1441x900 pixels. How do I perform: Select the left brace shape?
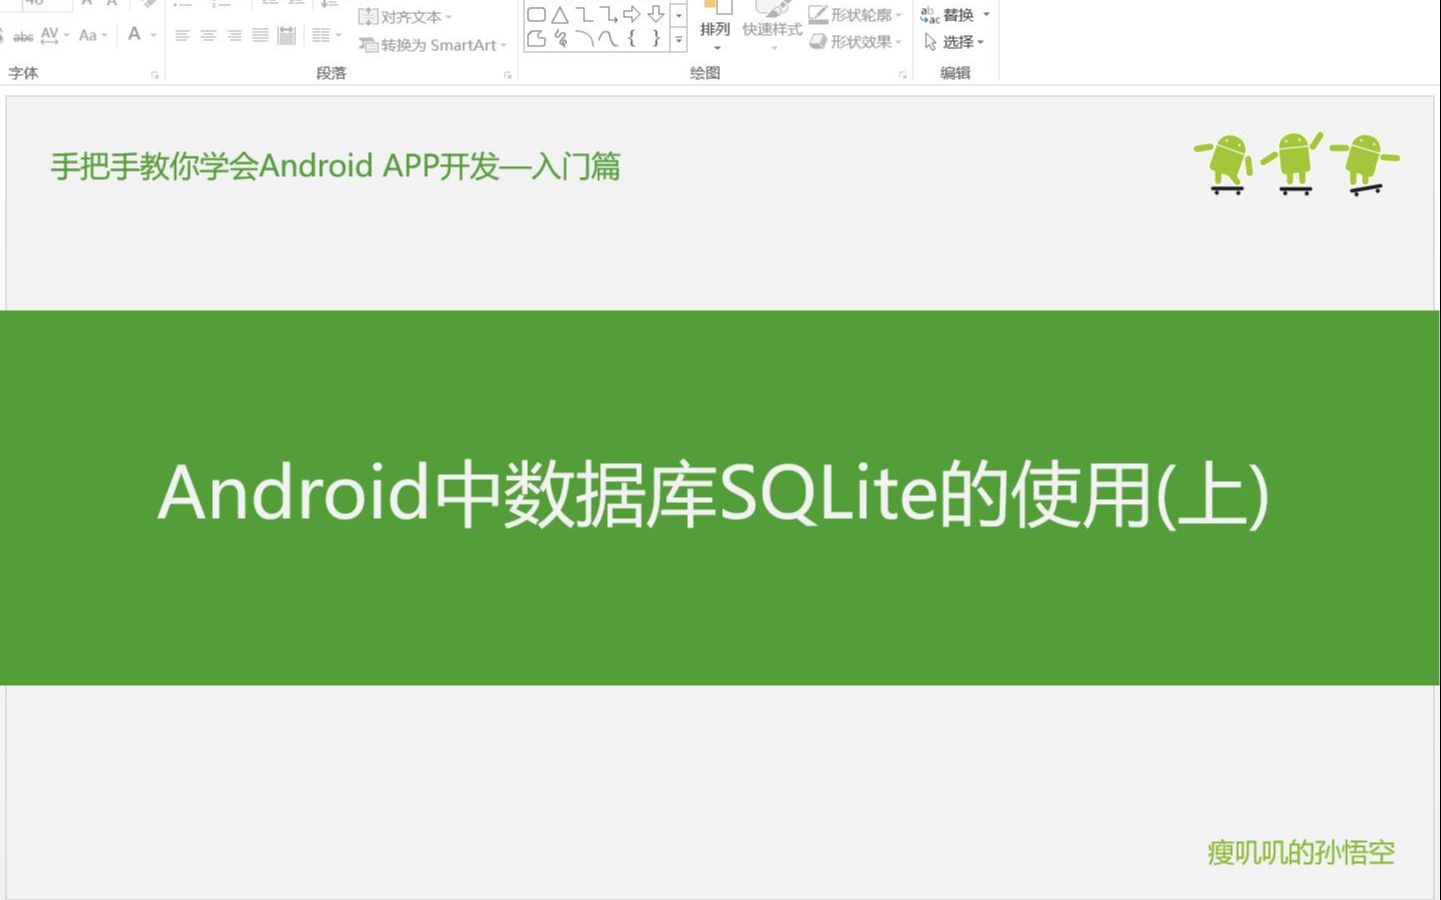(x=632, y=39)
